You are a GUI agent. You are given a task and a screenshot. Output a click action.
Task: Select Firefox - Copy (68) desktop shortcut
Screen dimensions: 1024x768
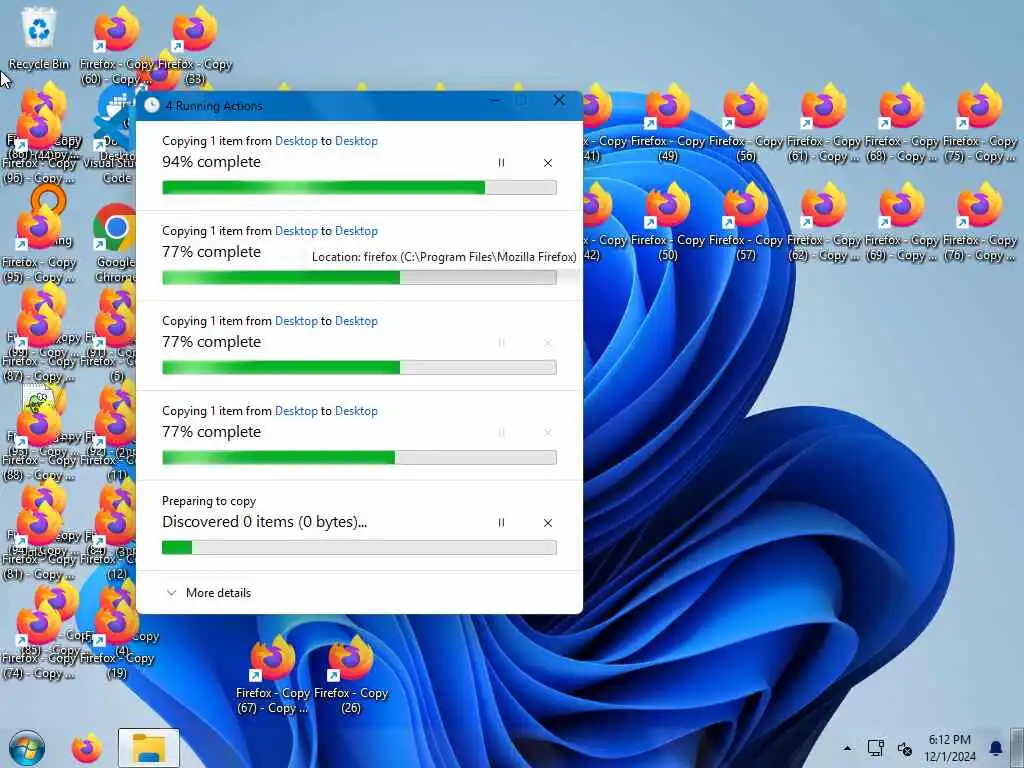902,123
